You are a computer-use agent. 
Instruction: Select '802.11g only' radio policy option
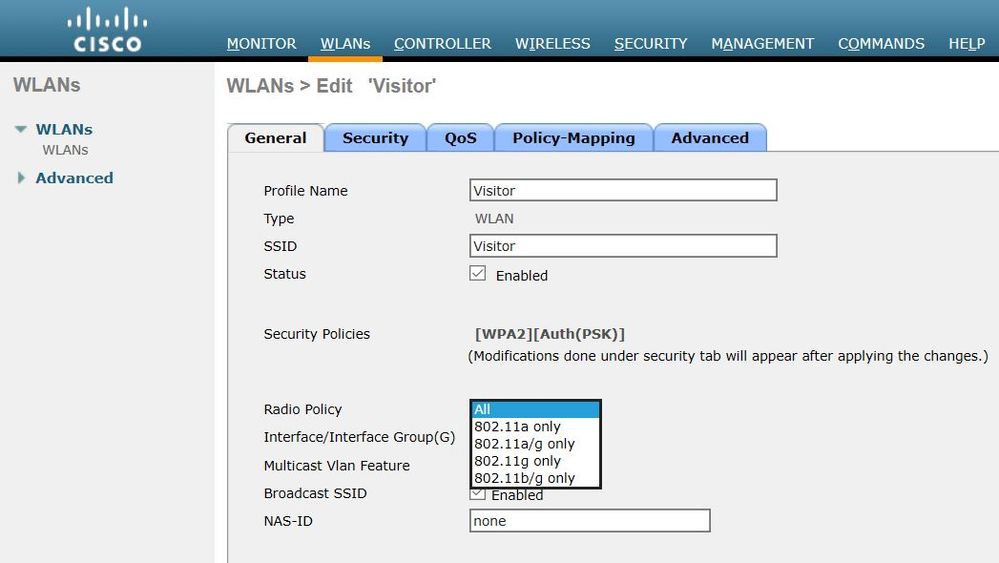pos(535,461)
